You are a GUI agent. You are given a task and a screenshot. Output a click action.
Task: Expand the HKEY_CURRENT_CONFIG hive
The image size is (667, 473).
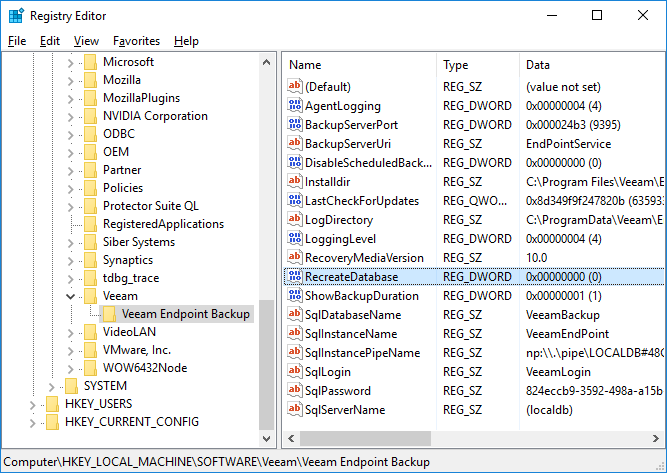click(32, 422)
